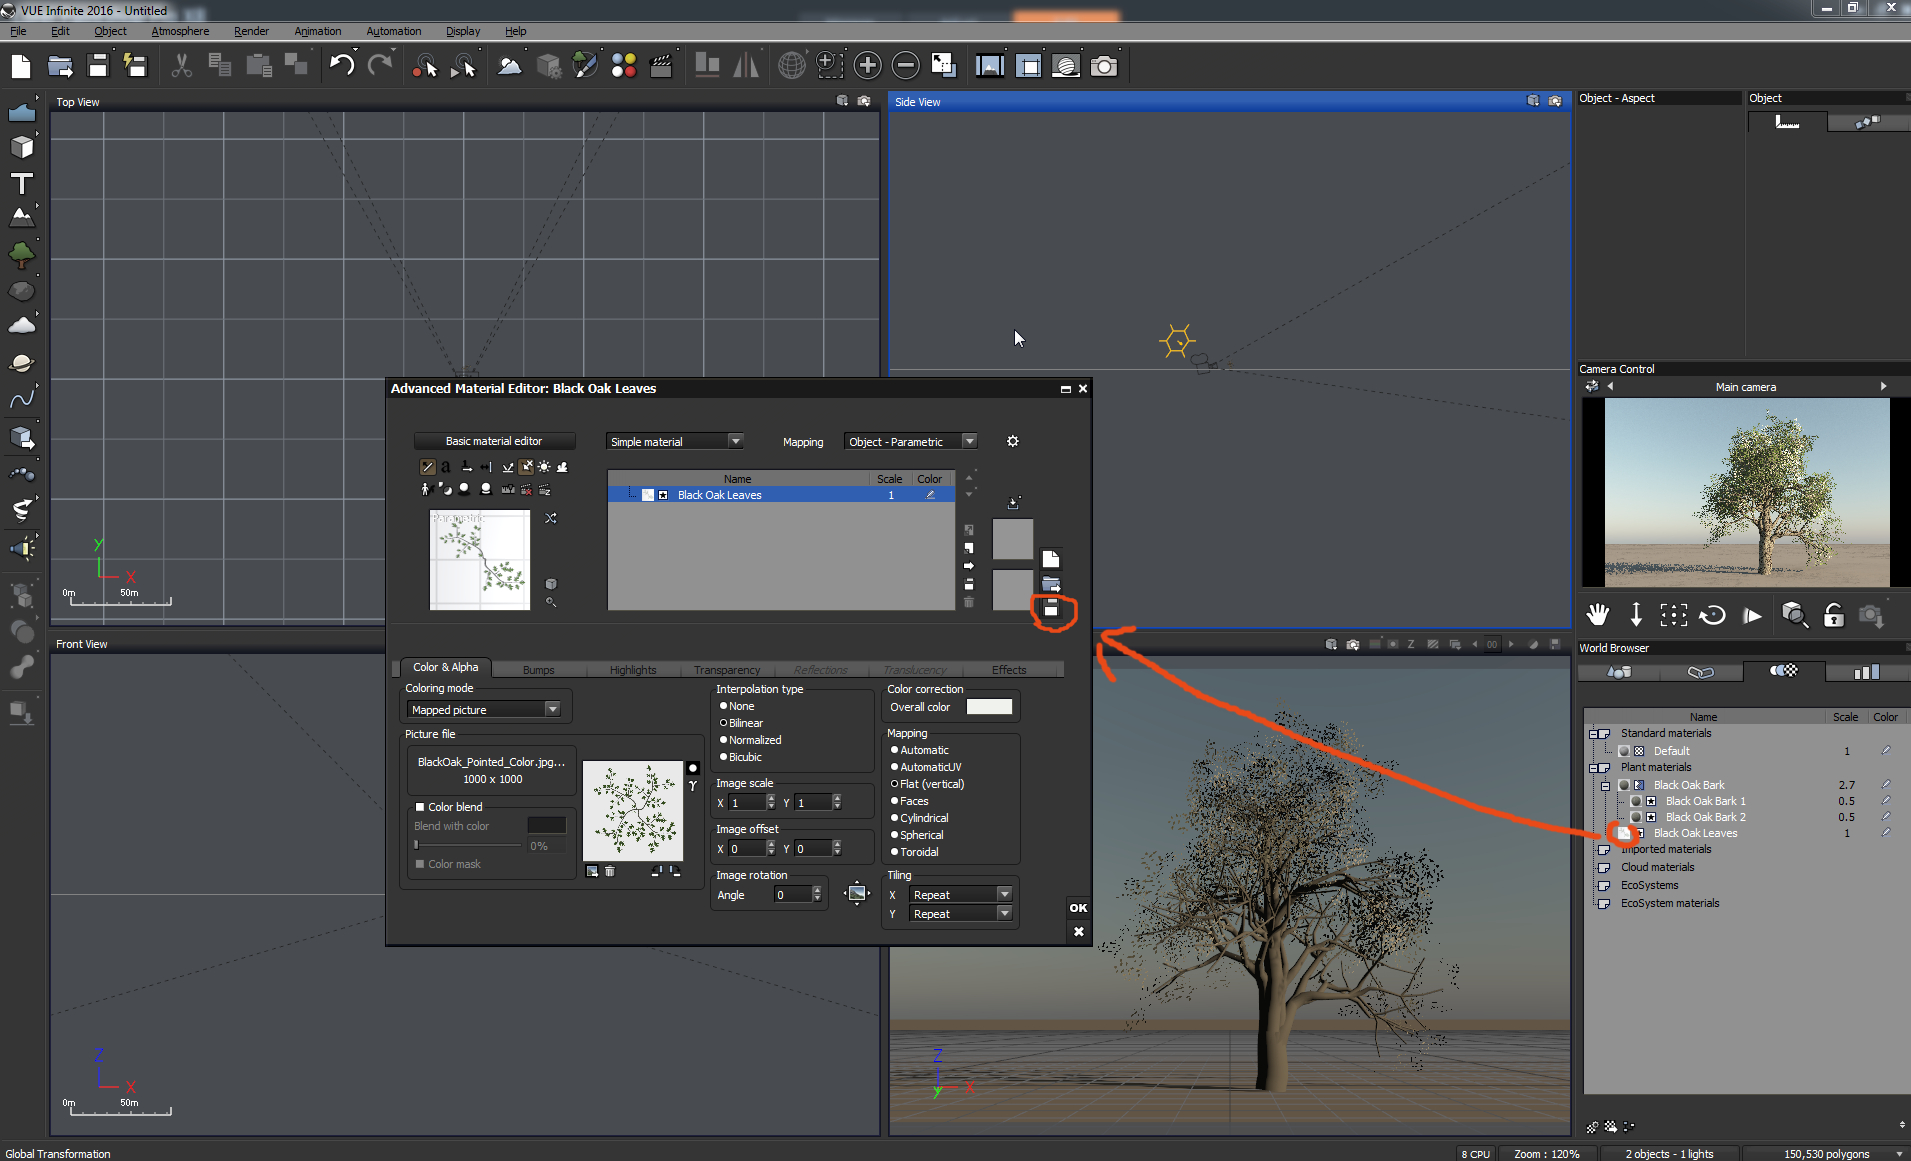
Task: Click the plant tree tool in the sidebar
Action: point(21,255)
